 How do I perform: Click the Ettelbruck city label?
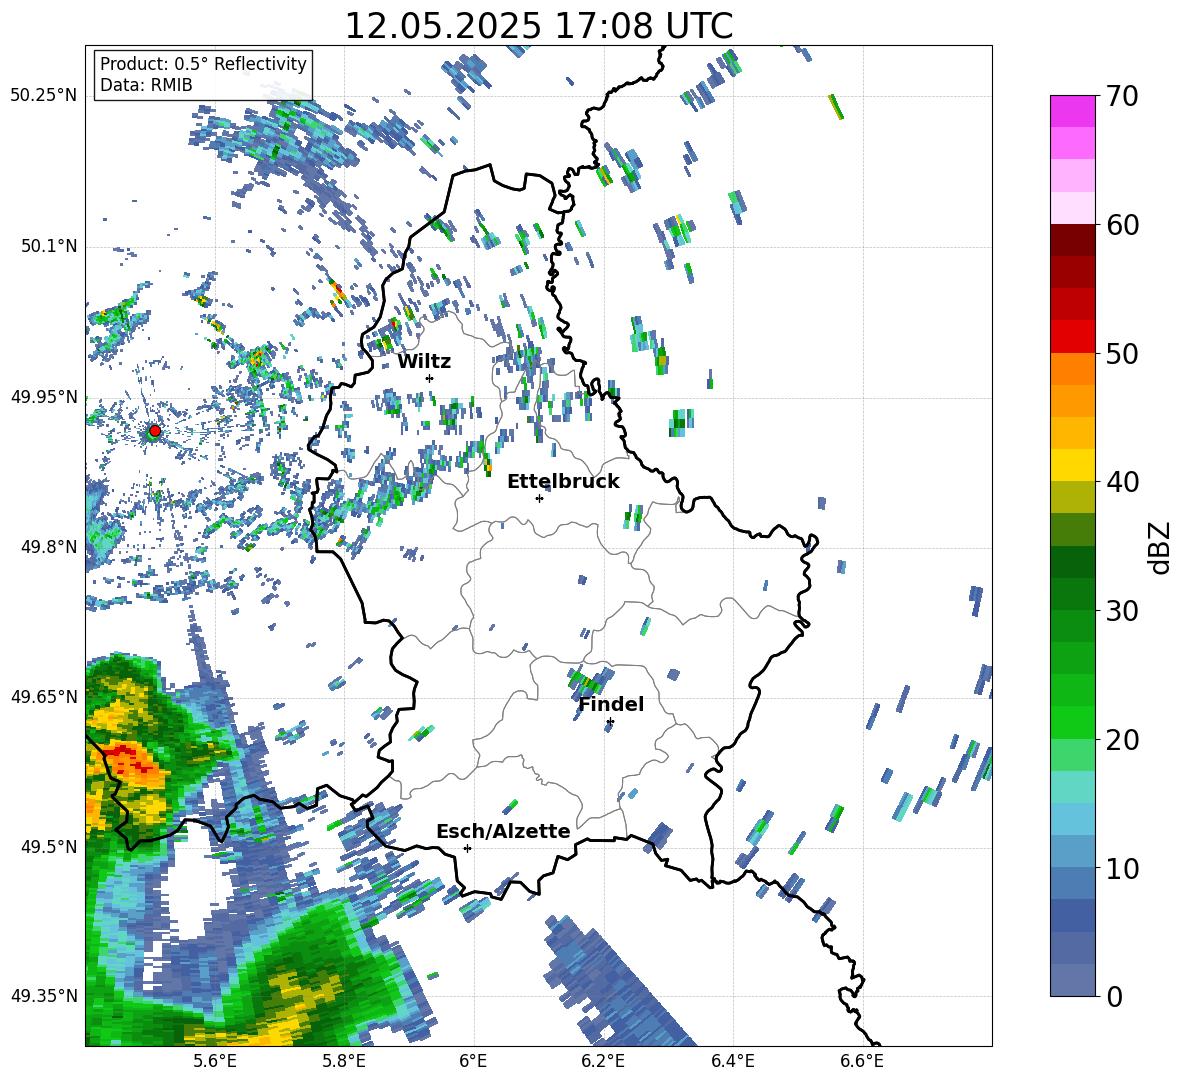(563, 482)
